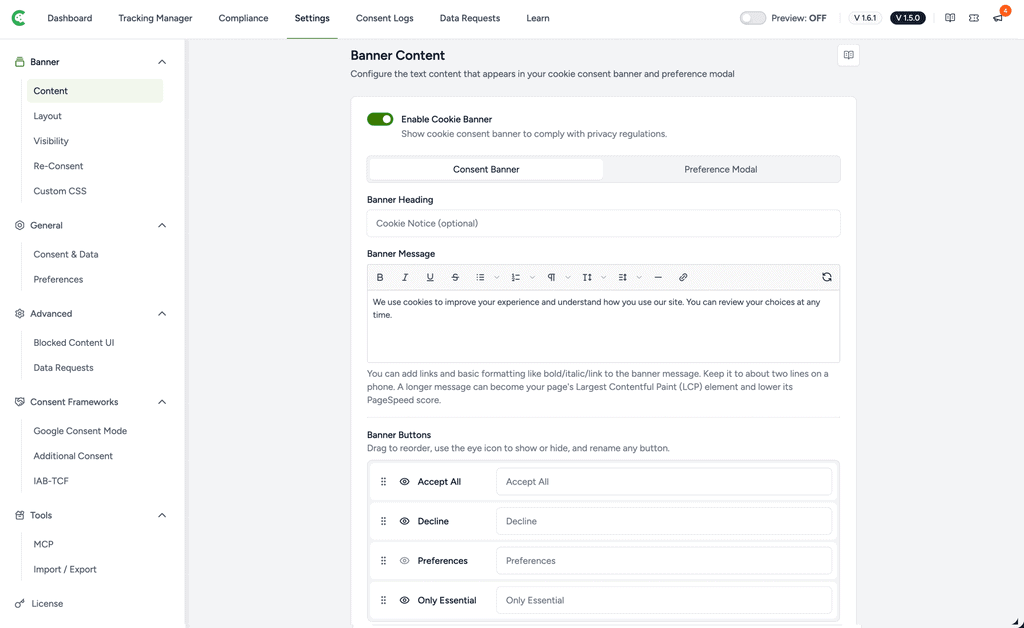The image size is (1024, 628).
Task: Click the text size icon in editor
Action: coord(587,277)
